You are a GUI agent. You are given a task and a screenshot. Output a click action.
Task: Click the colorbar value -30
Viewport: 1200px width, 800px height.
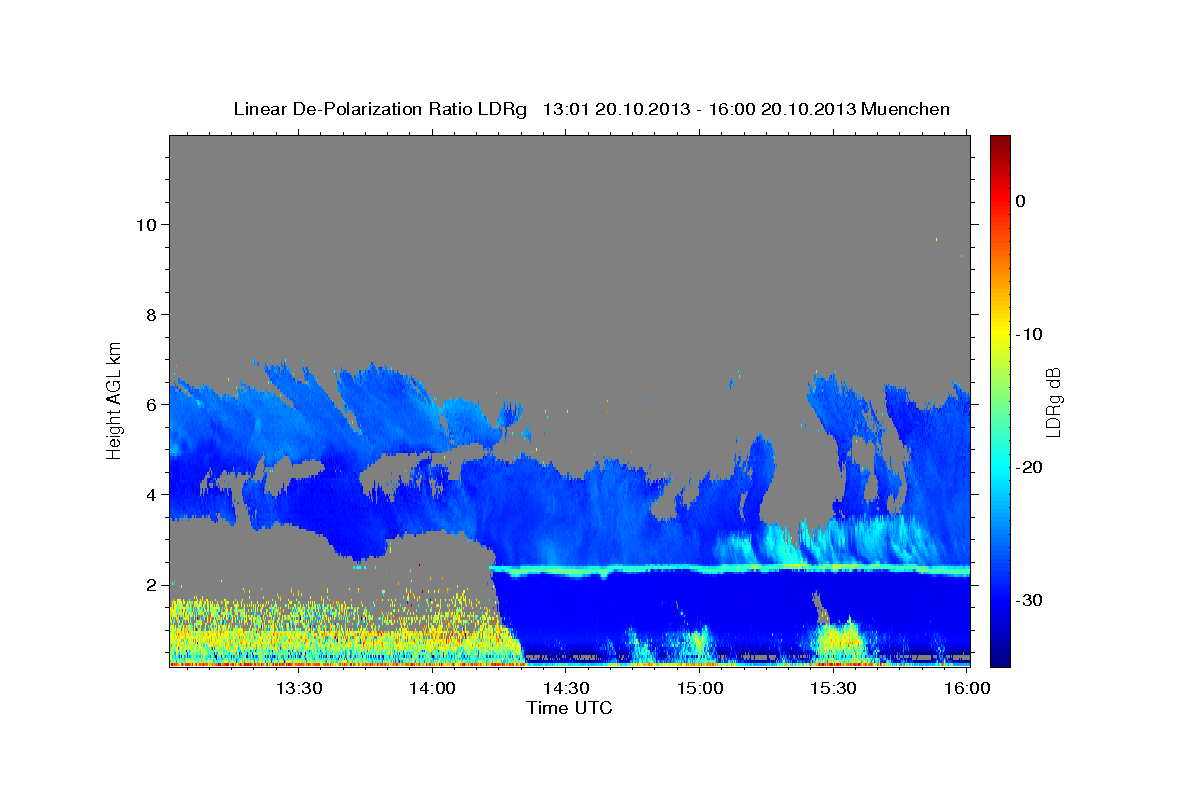point(1030,600)
